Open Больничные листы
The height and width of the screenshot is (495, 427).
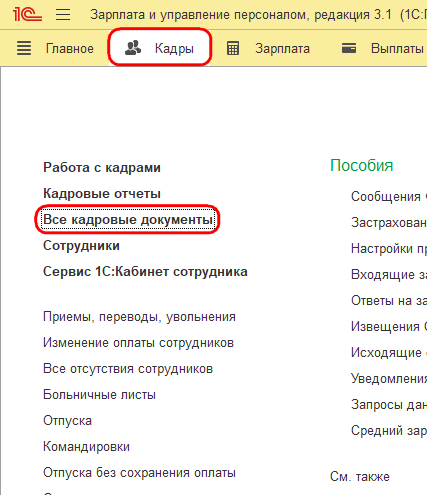click(99, 395)
